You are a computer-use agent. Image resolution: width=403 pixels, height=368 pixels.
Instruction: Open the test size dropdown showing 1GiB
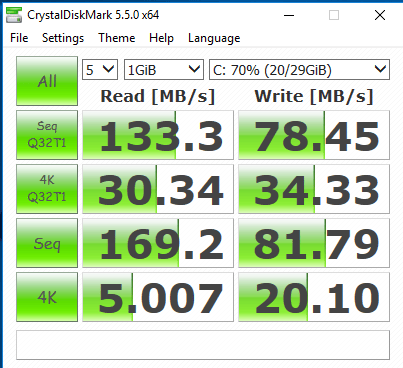click(x=164, y=70)
